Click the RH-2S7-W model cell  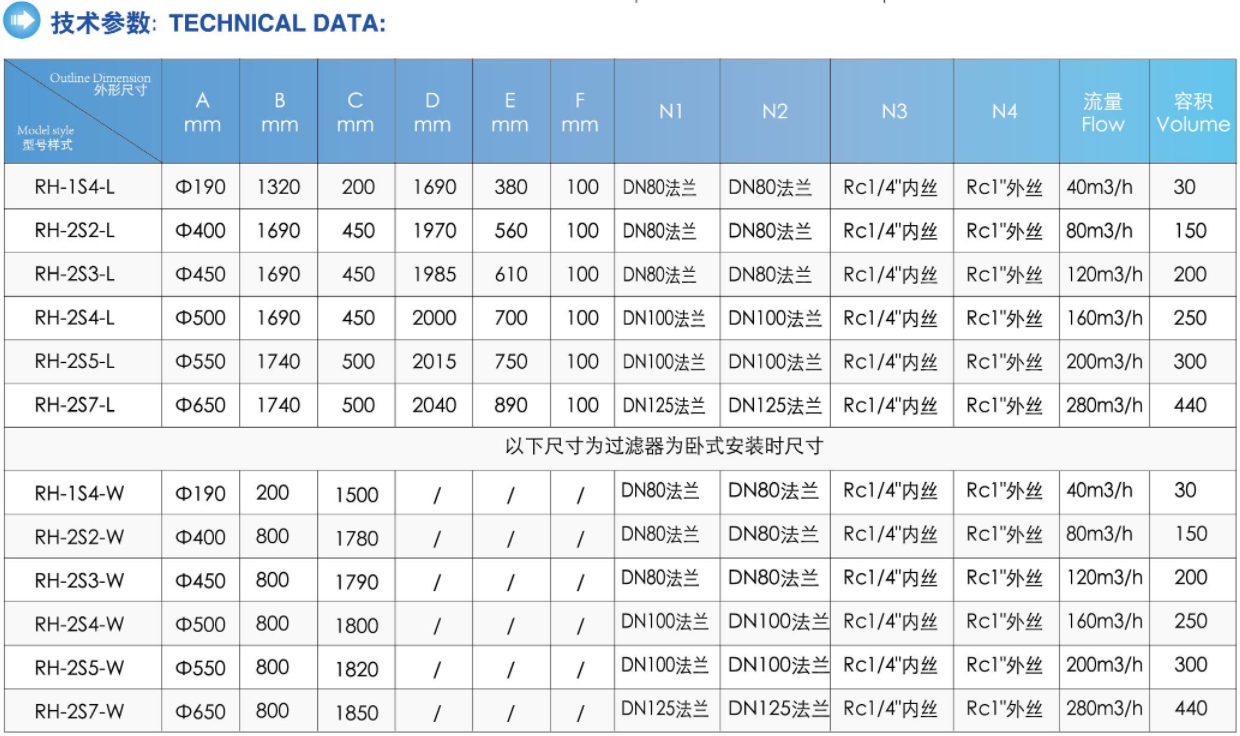pos(79,712)
